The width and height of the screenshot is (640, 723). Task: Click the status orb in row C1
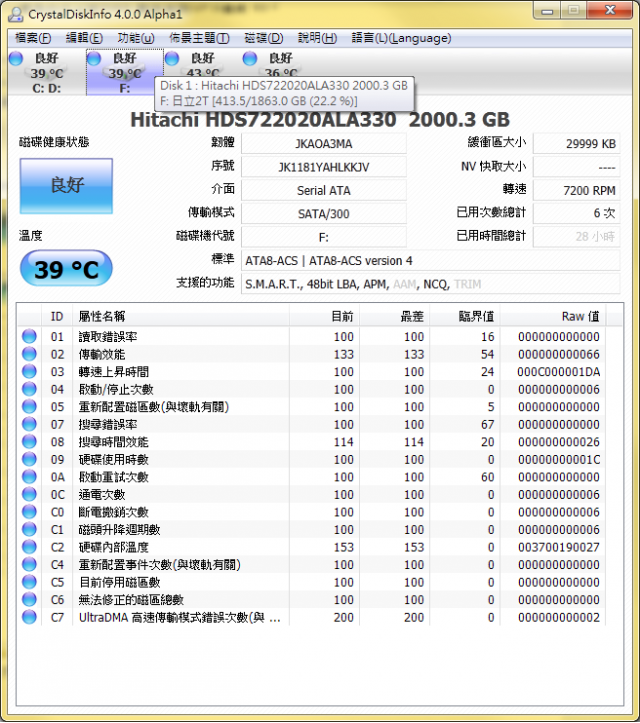29,529
